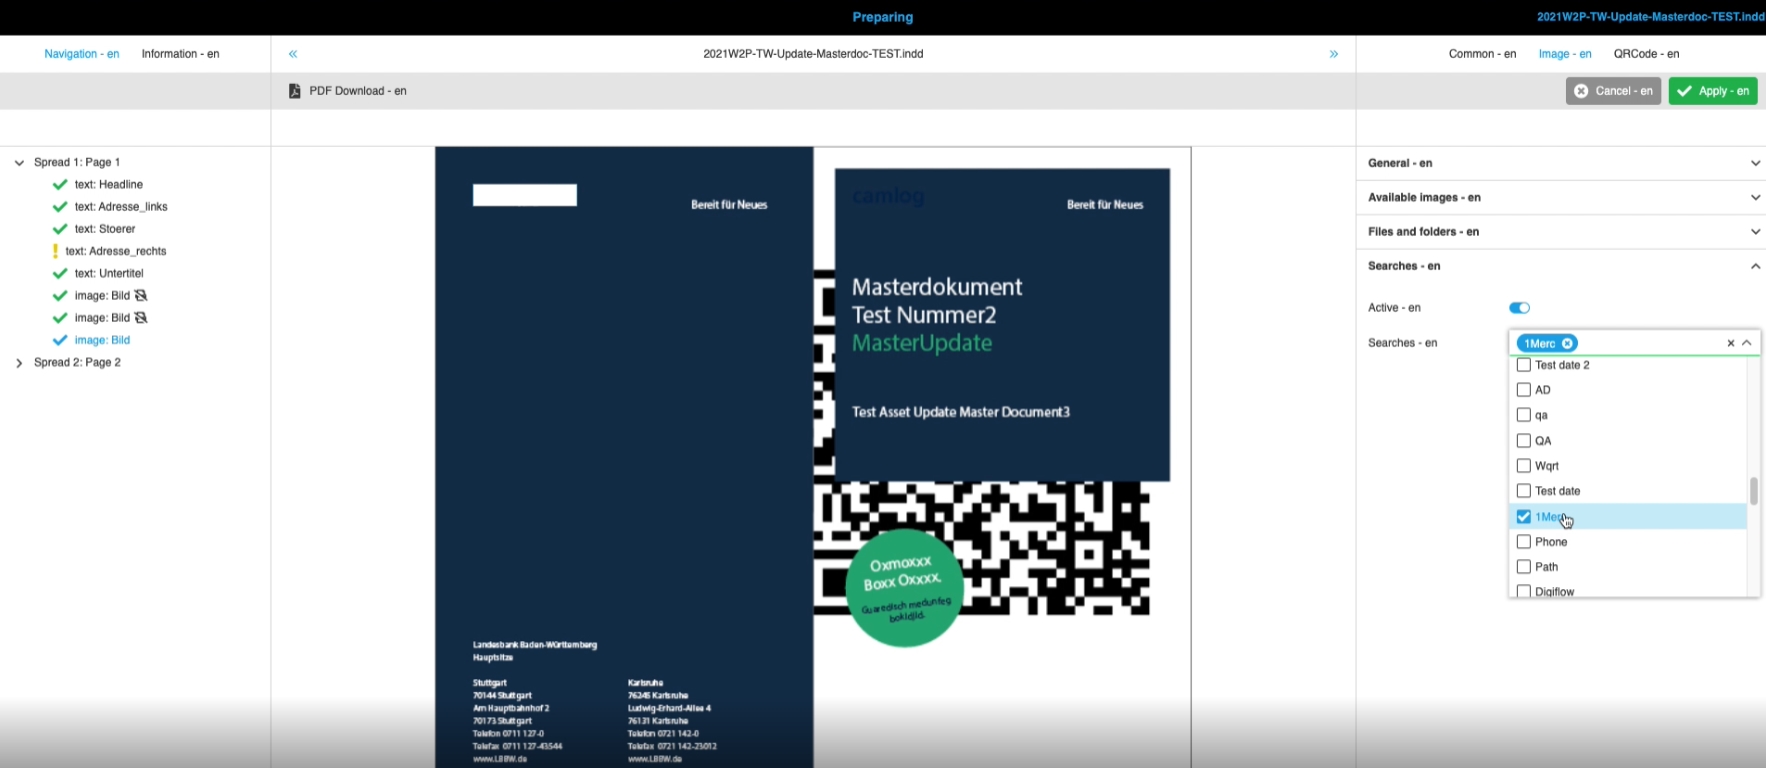
Task: Click the Searches dropdown list scrollbar thumb
Action: [x=1753, y=491]
